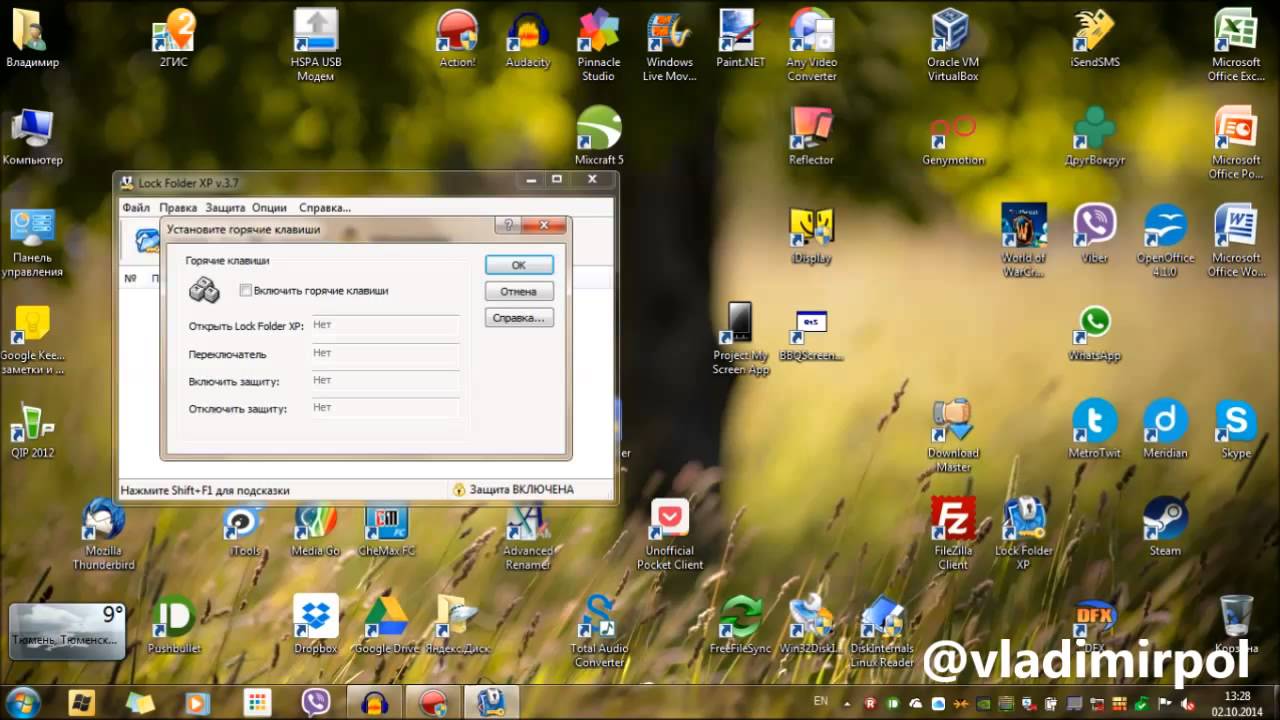Select the Microsoft Office Word desktop icon
The height and width of the screenshot is (720, 1280).
1236,241
